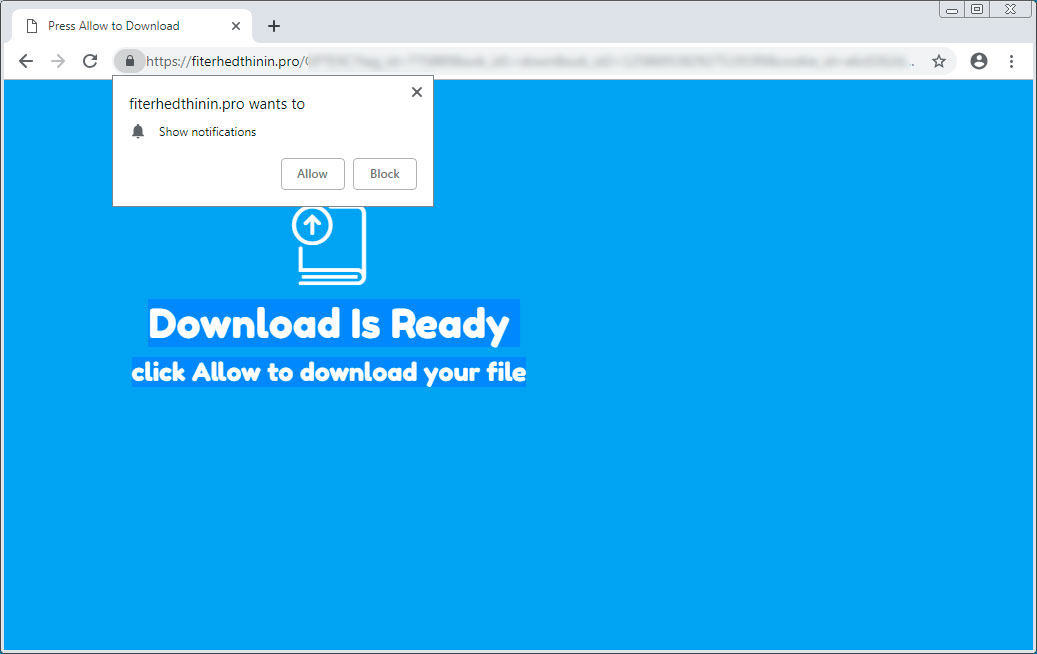Allow notifications from fiterhedthinin.pro

click(x=312, y=173)
